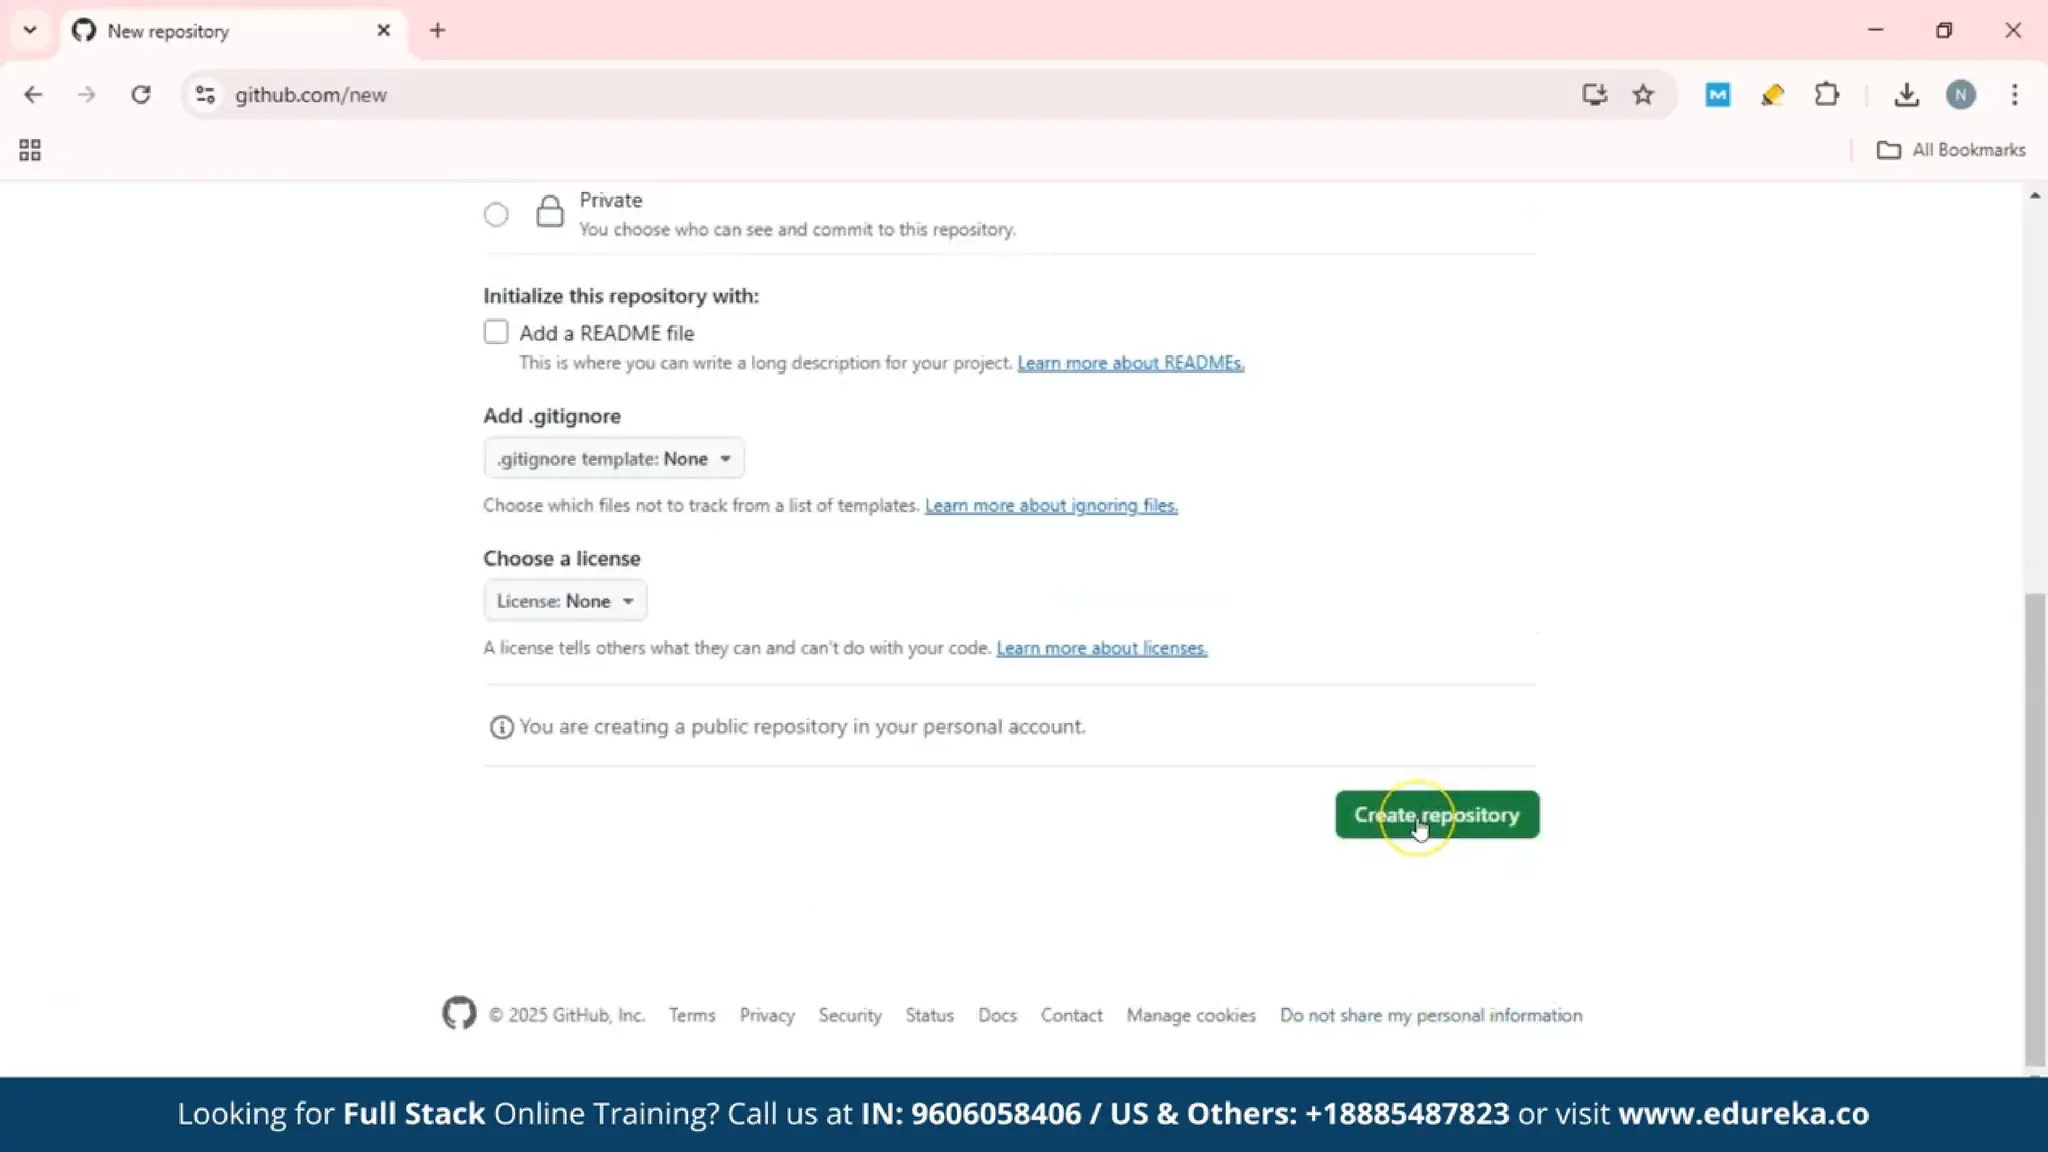Open the Contact footer link
2048x1152 pixels.
[x=1071, y=1015]
